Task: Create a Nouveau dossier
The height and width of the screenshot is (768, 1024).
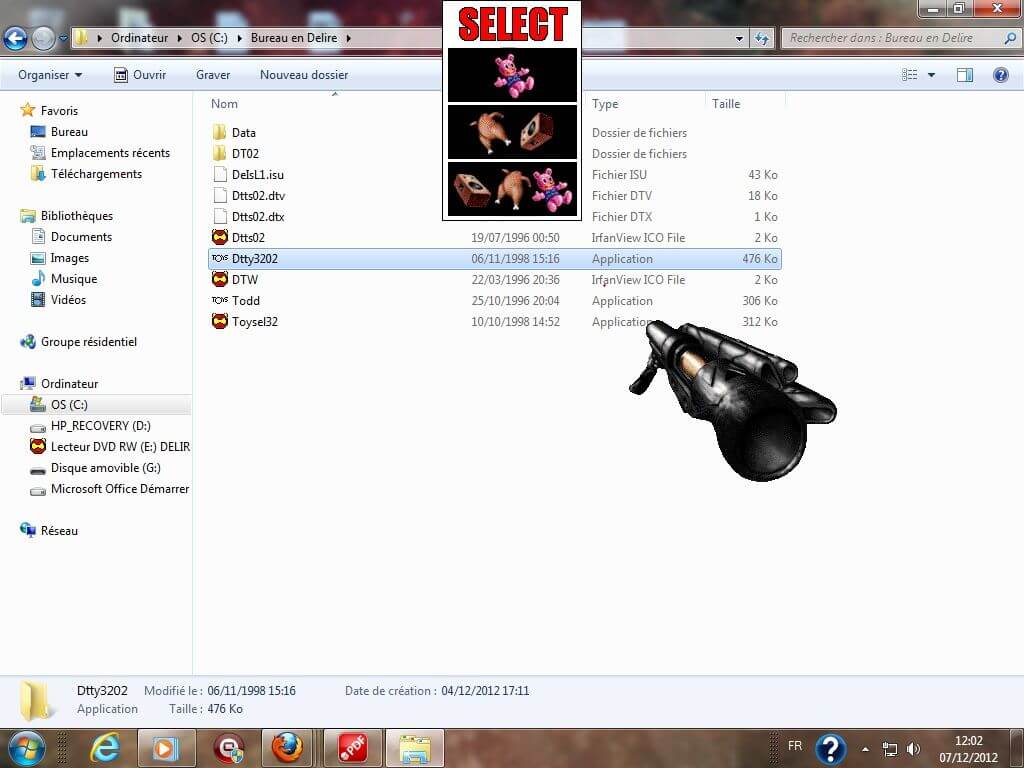Action: 304,74
